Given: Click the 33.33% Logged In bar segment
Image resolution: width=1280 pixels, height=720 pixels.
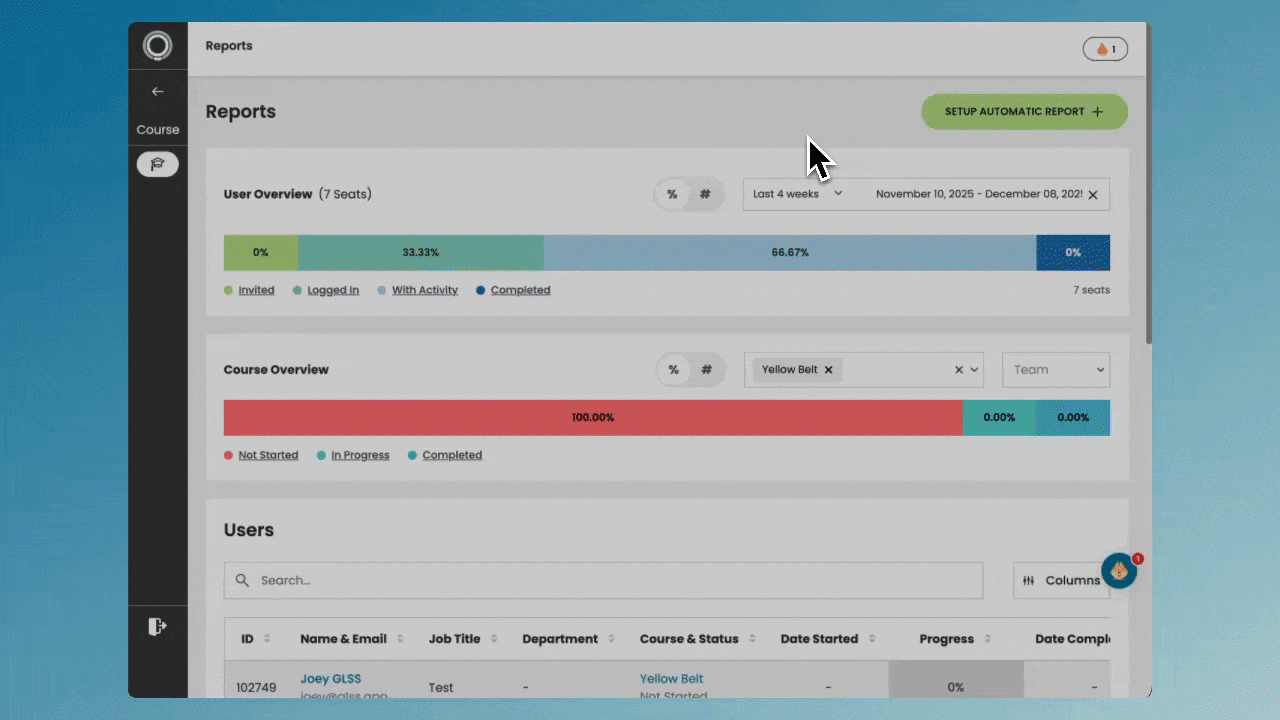Looking at the screenshot, I should tap(421, 253).
